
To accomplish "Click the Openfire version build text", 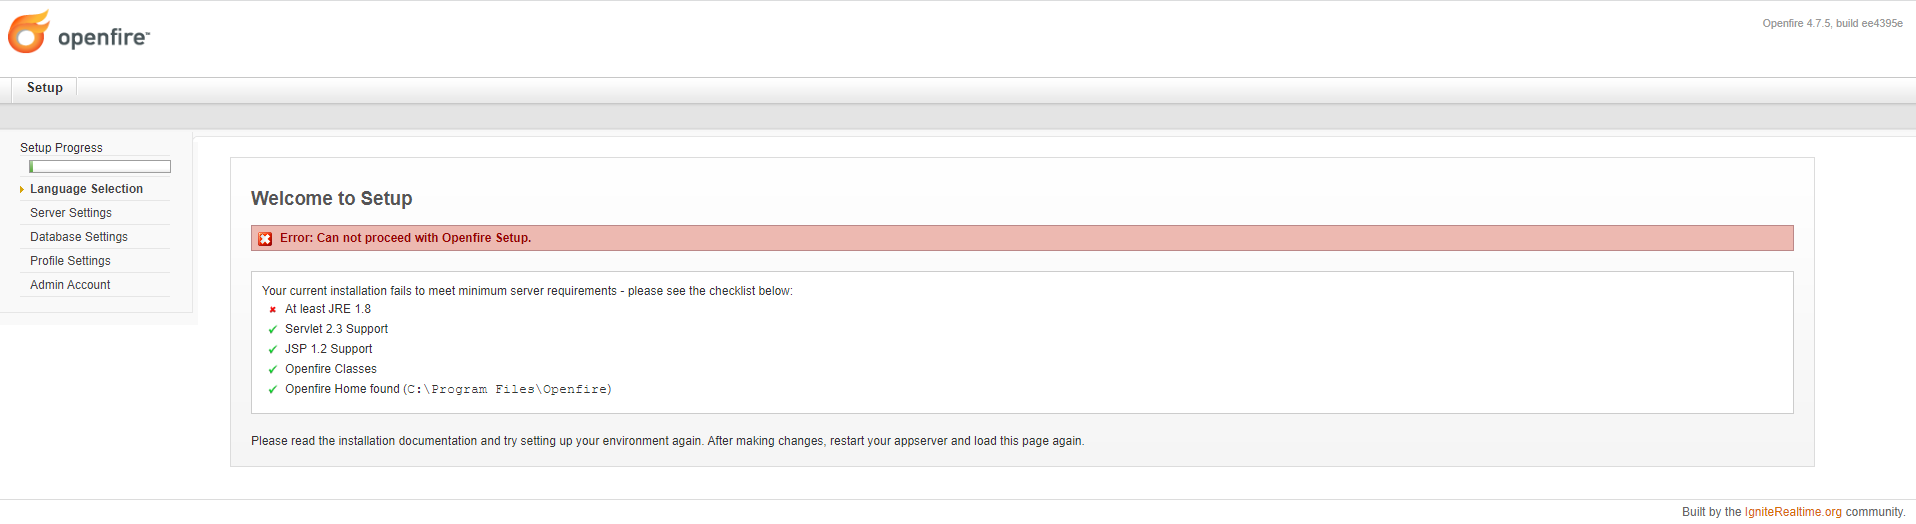I will pyautogui.click(x=1832, y=23).
